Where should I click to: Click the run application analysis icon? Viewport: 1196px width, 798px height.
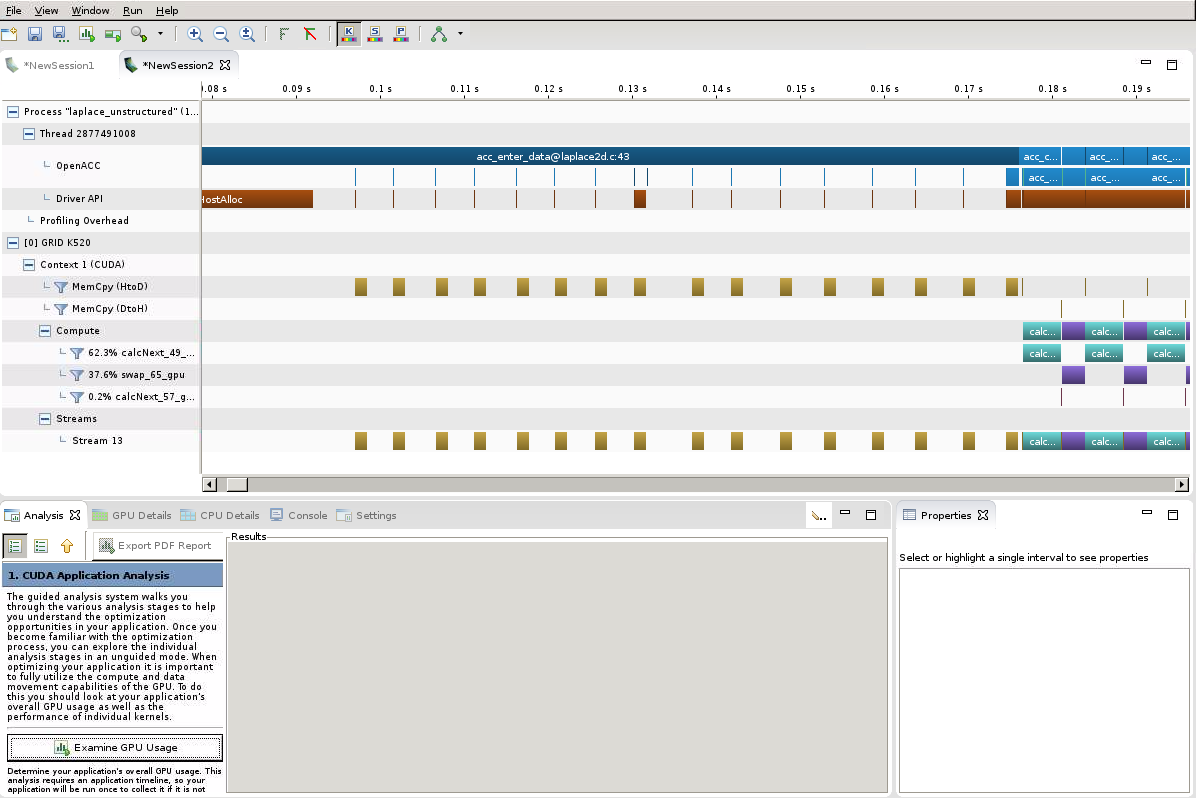tap(87, 34)
